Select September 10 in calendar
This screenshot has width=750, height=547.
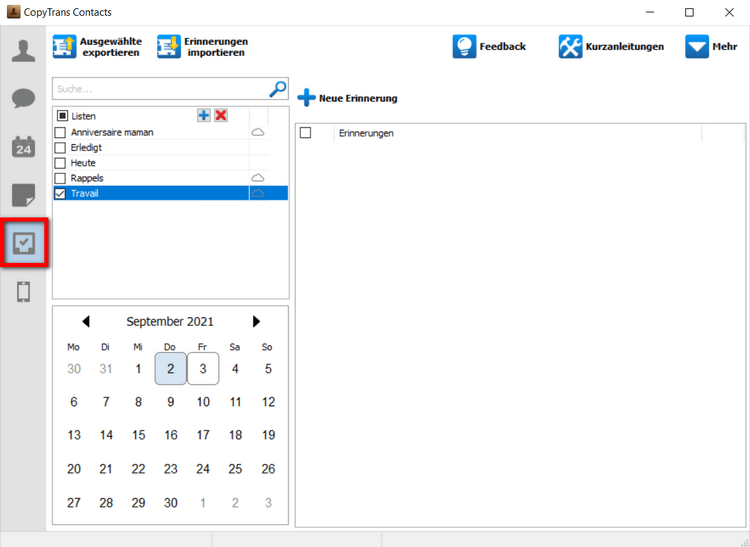tap(203, 402)
